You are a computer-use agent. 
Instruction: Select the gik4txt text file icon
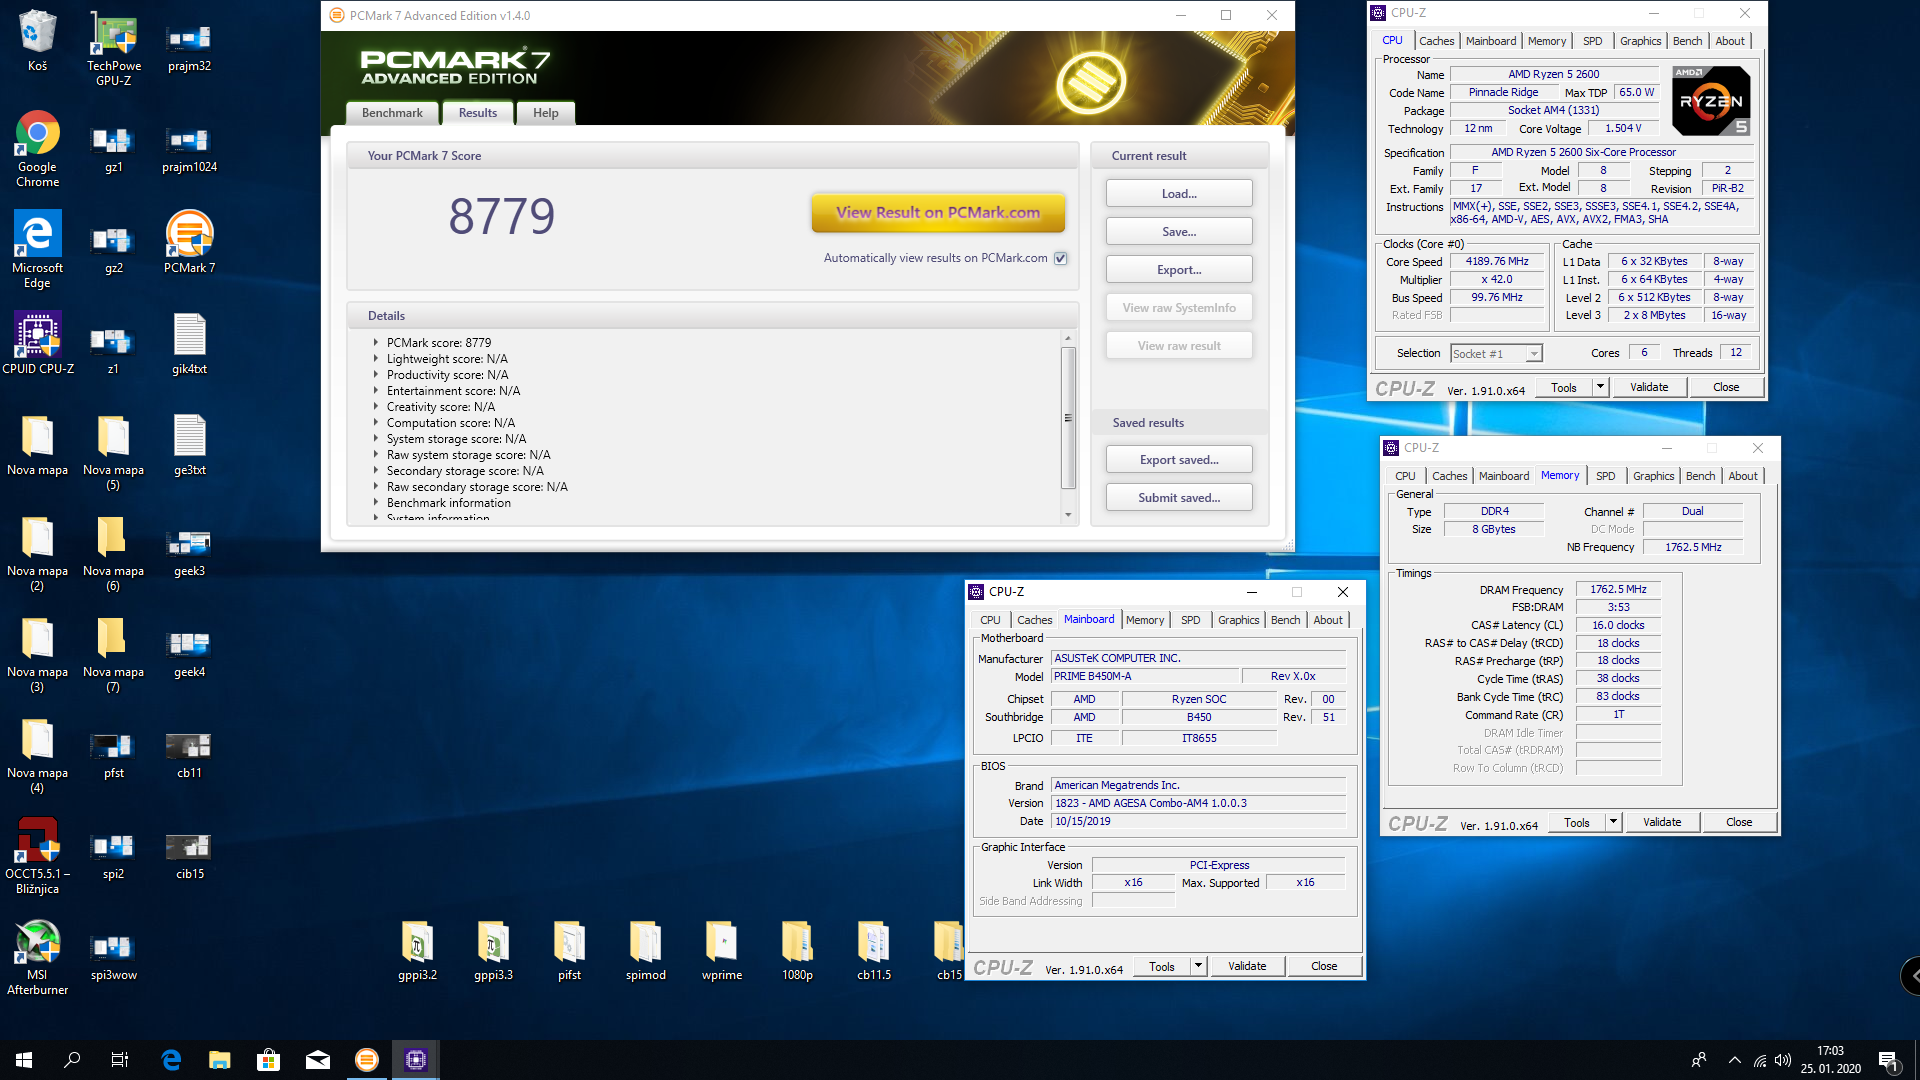click(189, 342)
